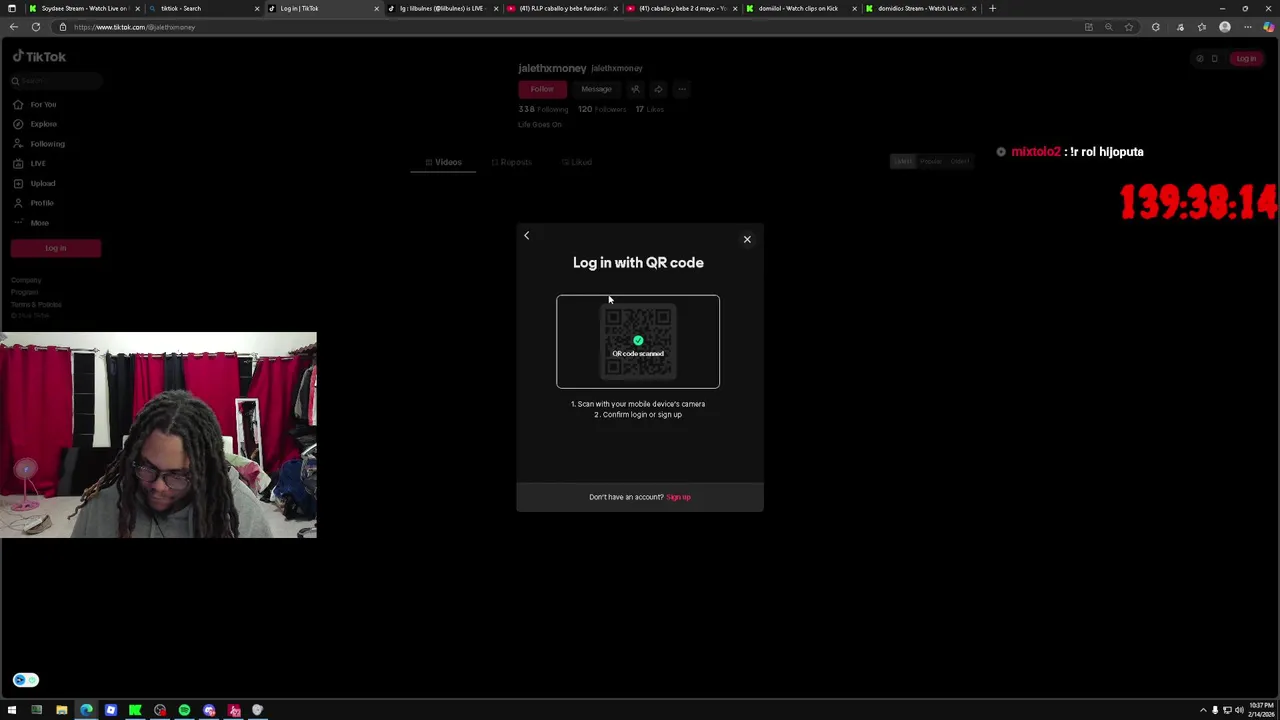Click the share arrow icon on profile
1280x720 pixels.
click(658, 89)
